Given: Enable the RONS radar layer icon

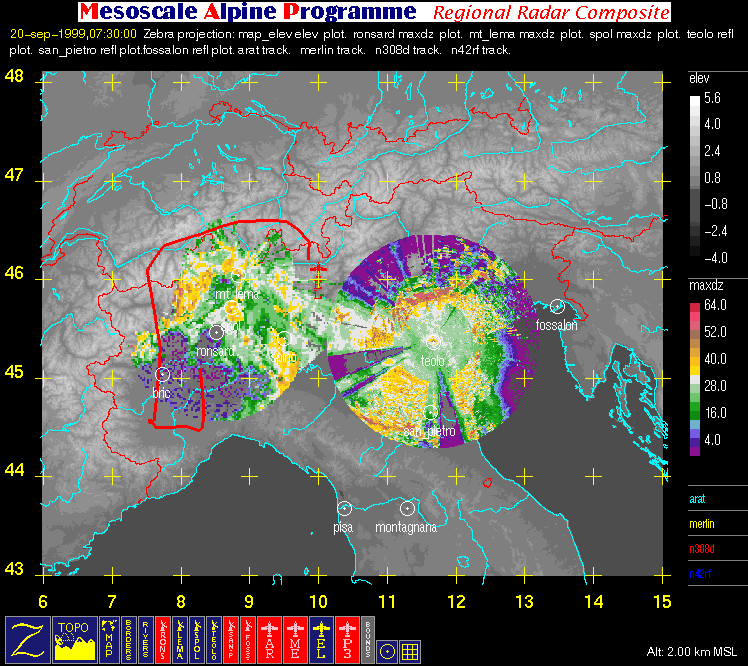Looking at the screenshot, I should tap(163, 640).
